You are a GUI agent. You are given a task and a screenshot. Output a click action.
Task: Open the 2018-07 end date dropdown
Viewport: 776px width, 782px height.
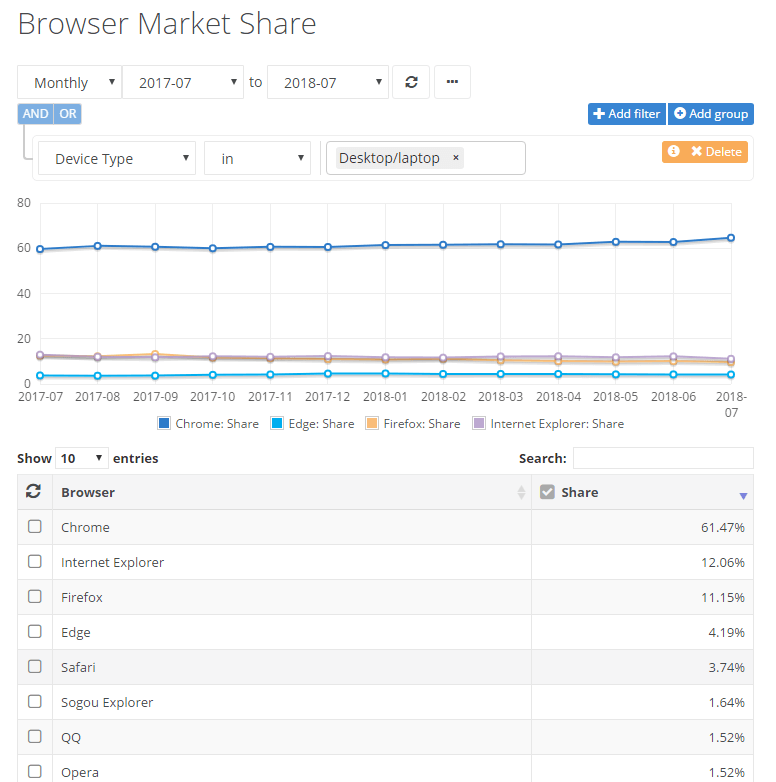click(x=328, y=82)
